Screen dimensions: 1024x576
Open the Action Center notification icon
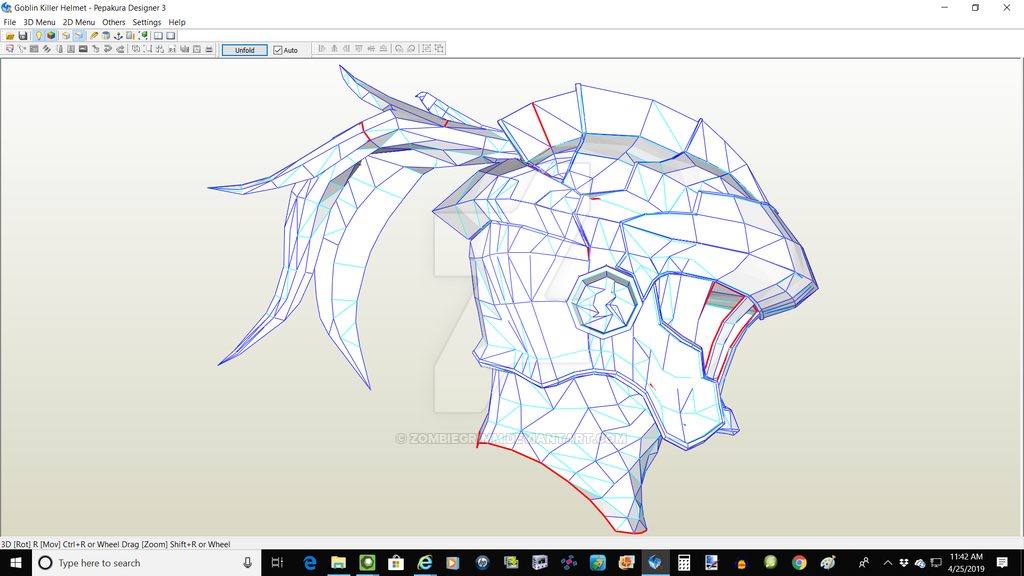(x=1002, y=562)
